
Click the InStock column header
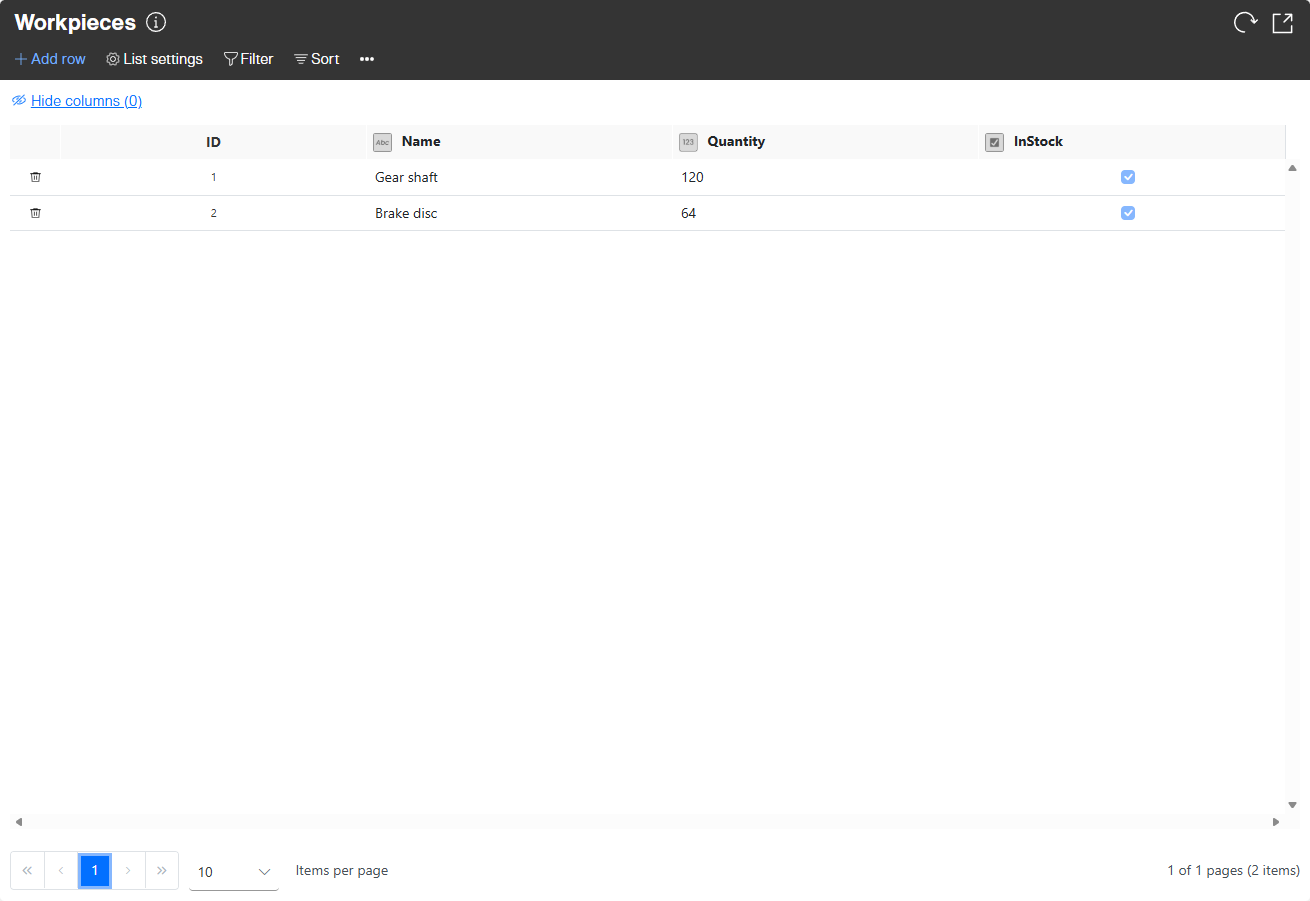click(x=1132, y=142)
